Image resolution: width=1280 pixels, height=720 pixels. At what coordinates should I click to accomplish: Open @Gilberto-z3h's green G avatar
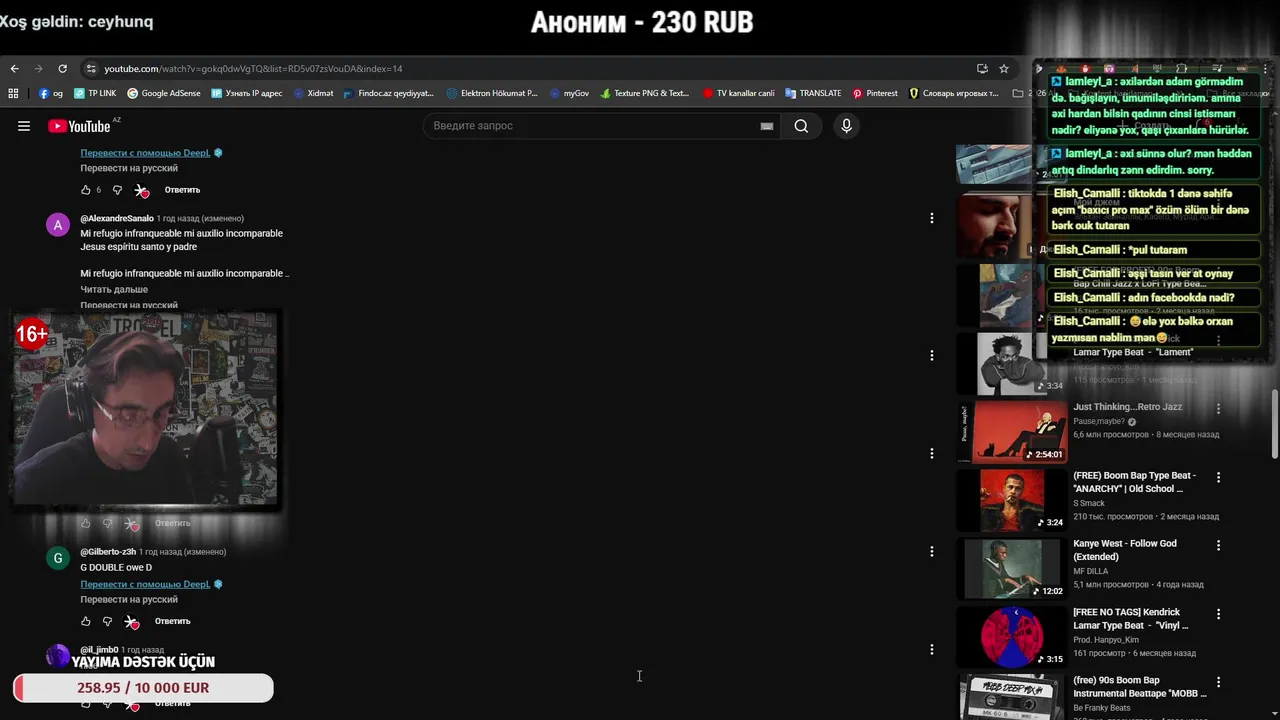click(58, 558)
